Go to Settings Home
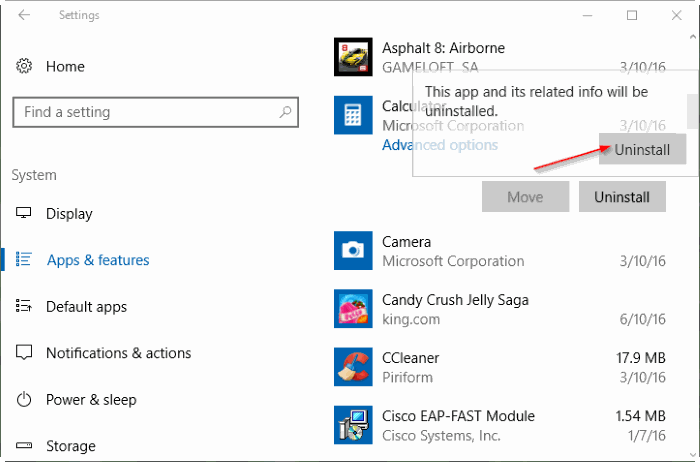Viewport: 700px width, 462px height. click(x=65, y=67)
